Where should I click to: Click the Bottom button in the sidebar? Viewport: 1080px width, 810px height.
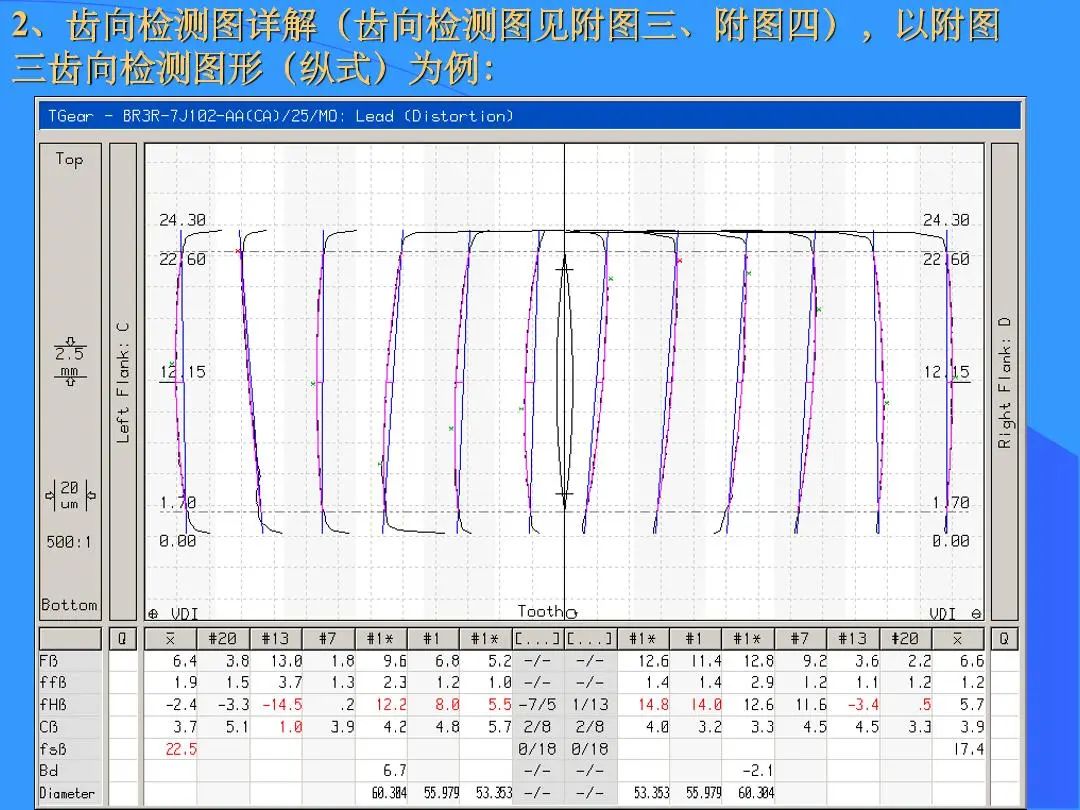click(x=69, y=605)
